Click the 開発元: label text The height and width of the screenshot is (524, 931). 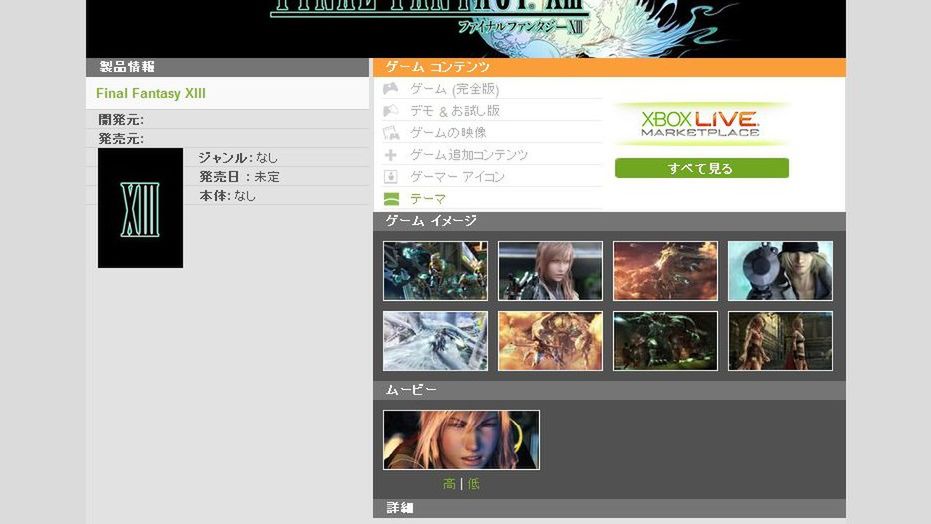point(121,120)
